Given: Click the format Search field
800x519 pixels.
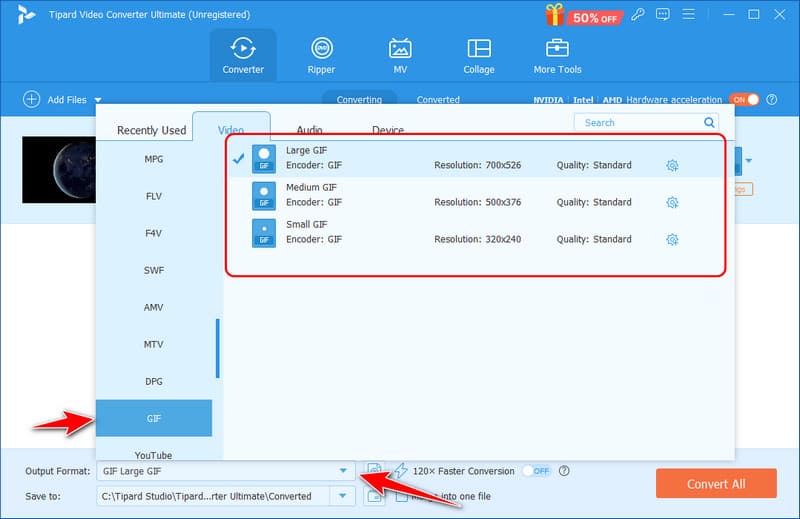Looking at the screenshot, I should (x=646, y=122).
